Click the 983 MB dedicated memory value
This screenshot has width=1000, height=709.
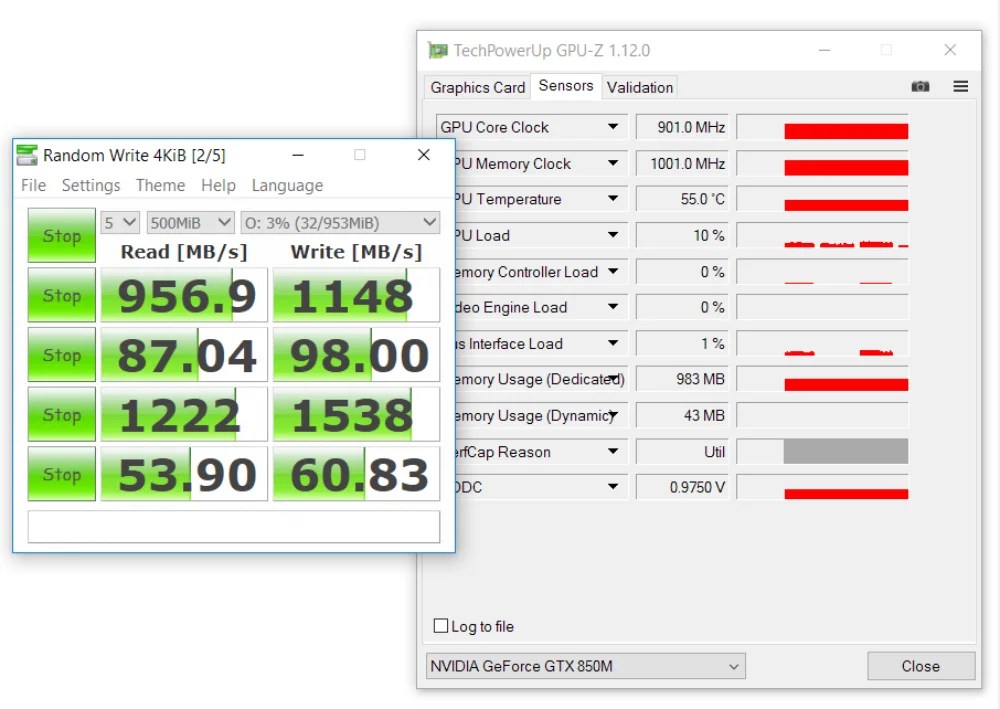tap(682, 379)
